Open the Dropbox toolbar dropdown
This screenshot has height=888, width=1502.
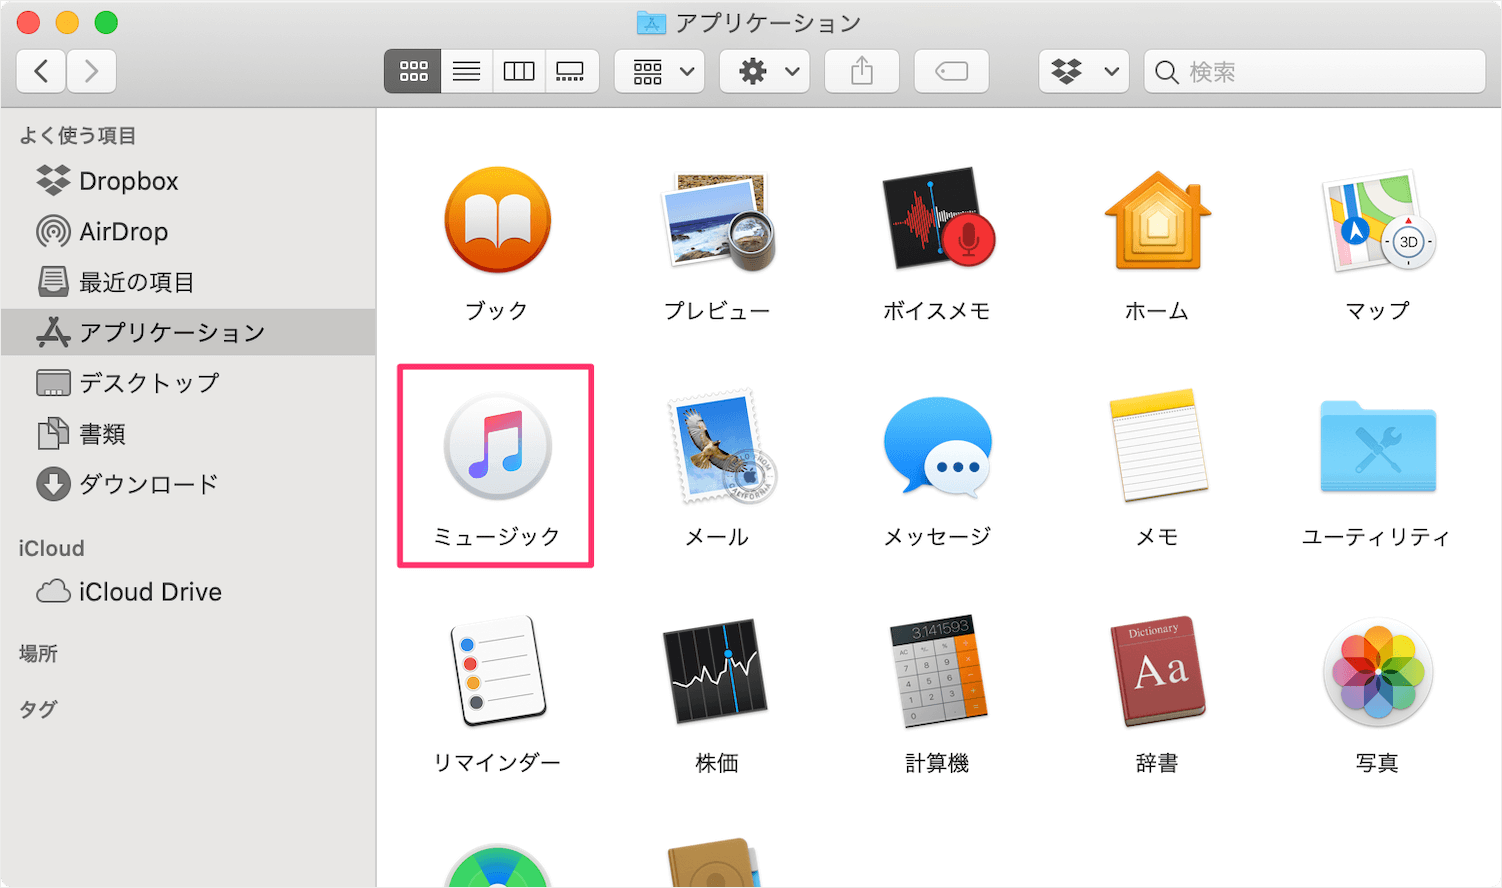pos(1083,71)
